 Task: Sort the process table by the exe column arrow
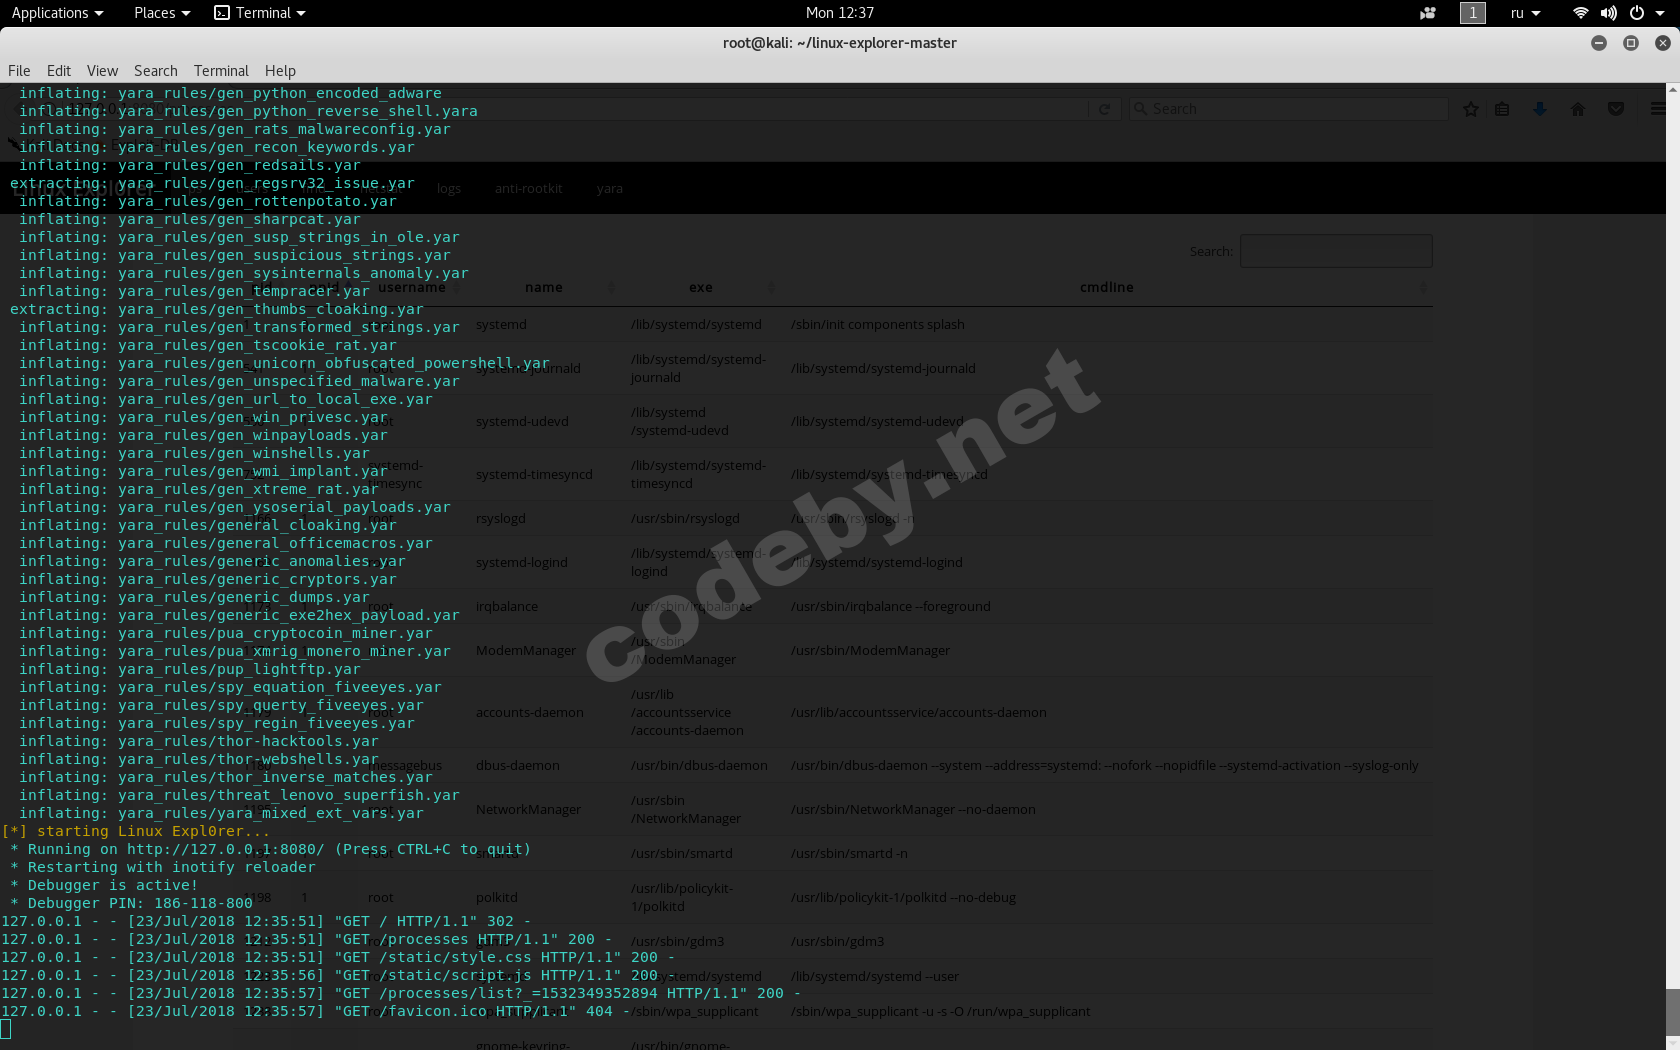(x=771, y=288)
